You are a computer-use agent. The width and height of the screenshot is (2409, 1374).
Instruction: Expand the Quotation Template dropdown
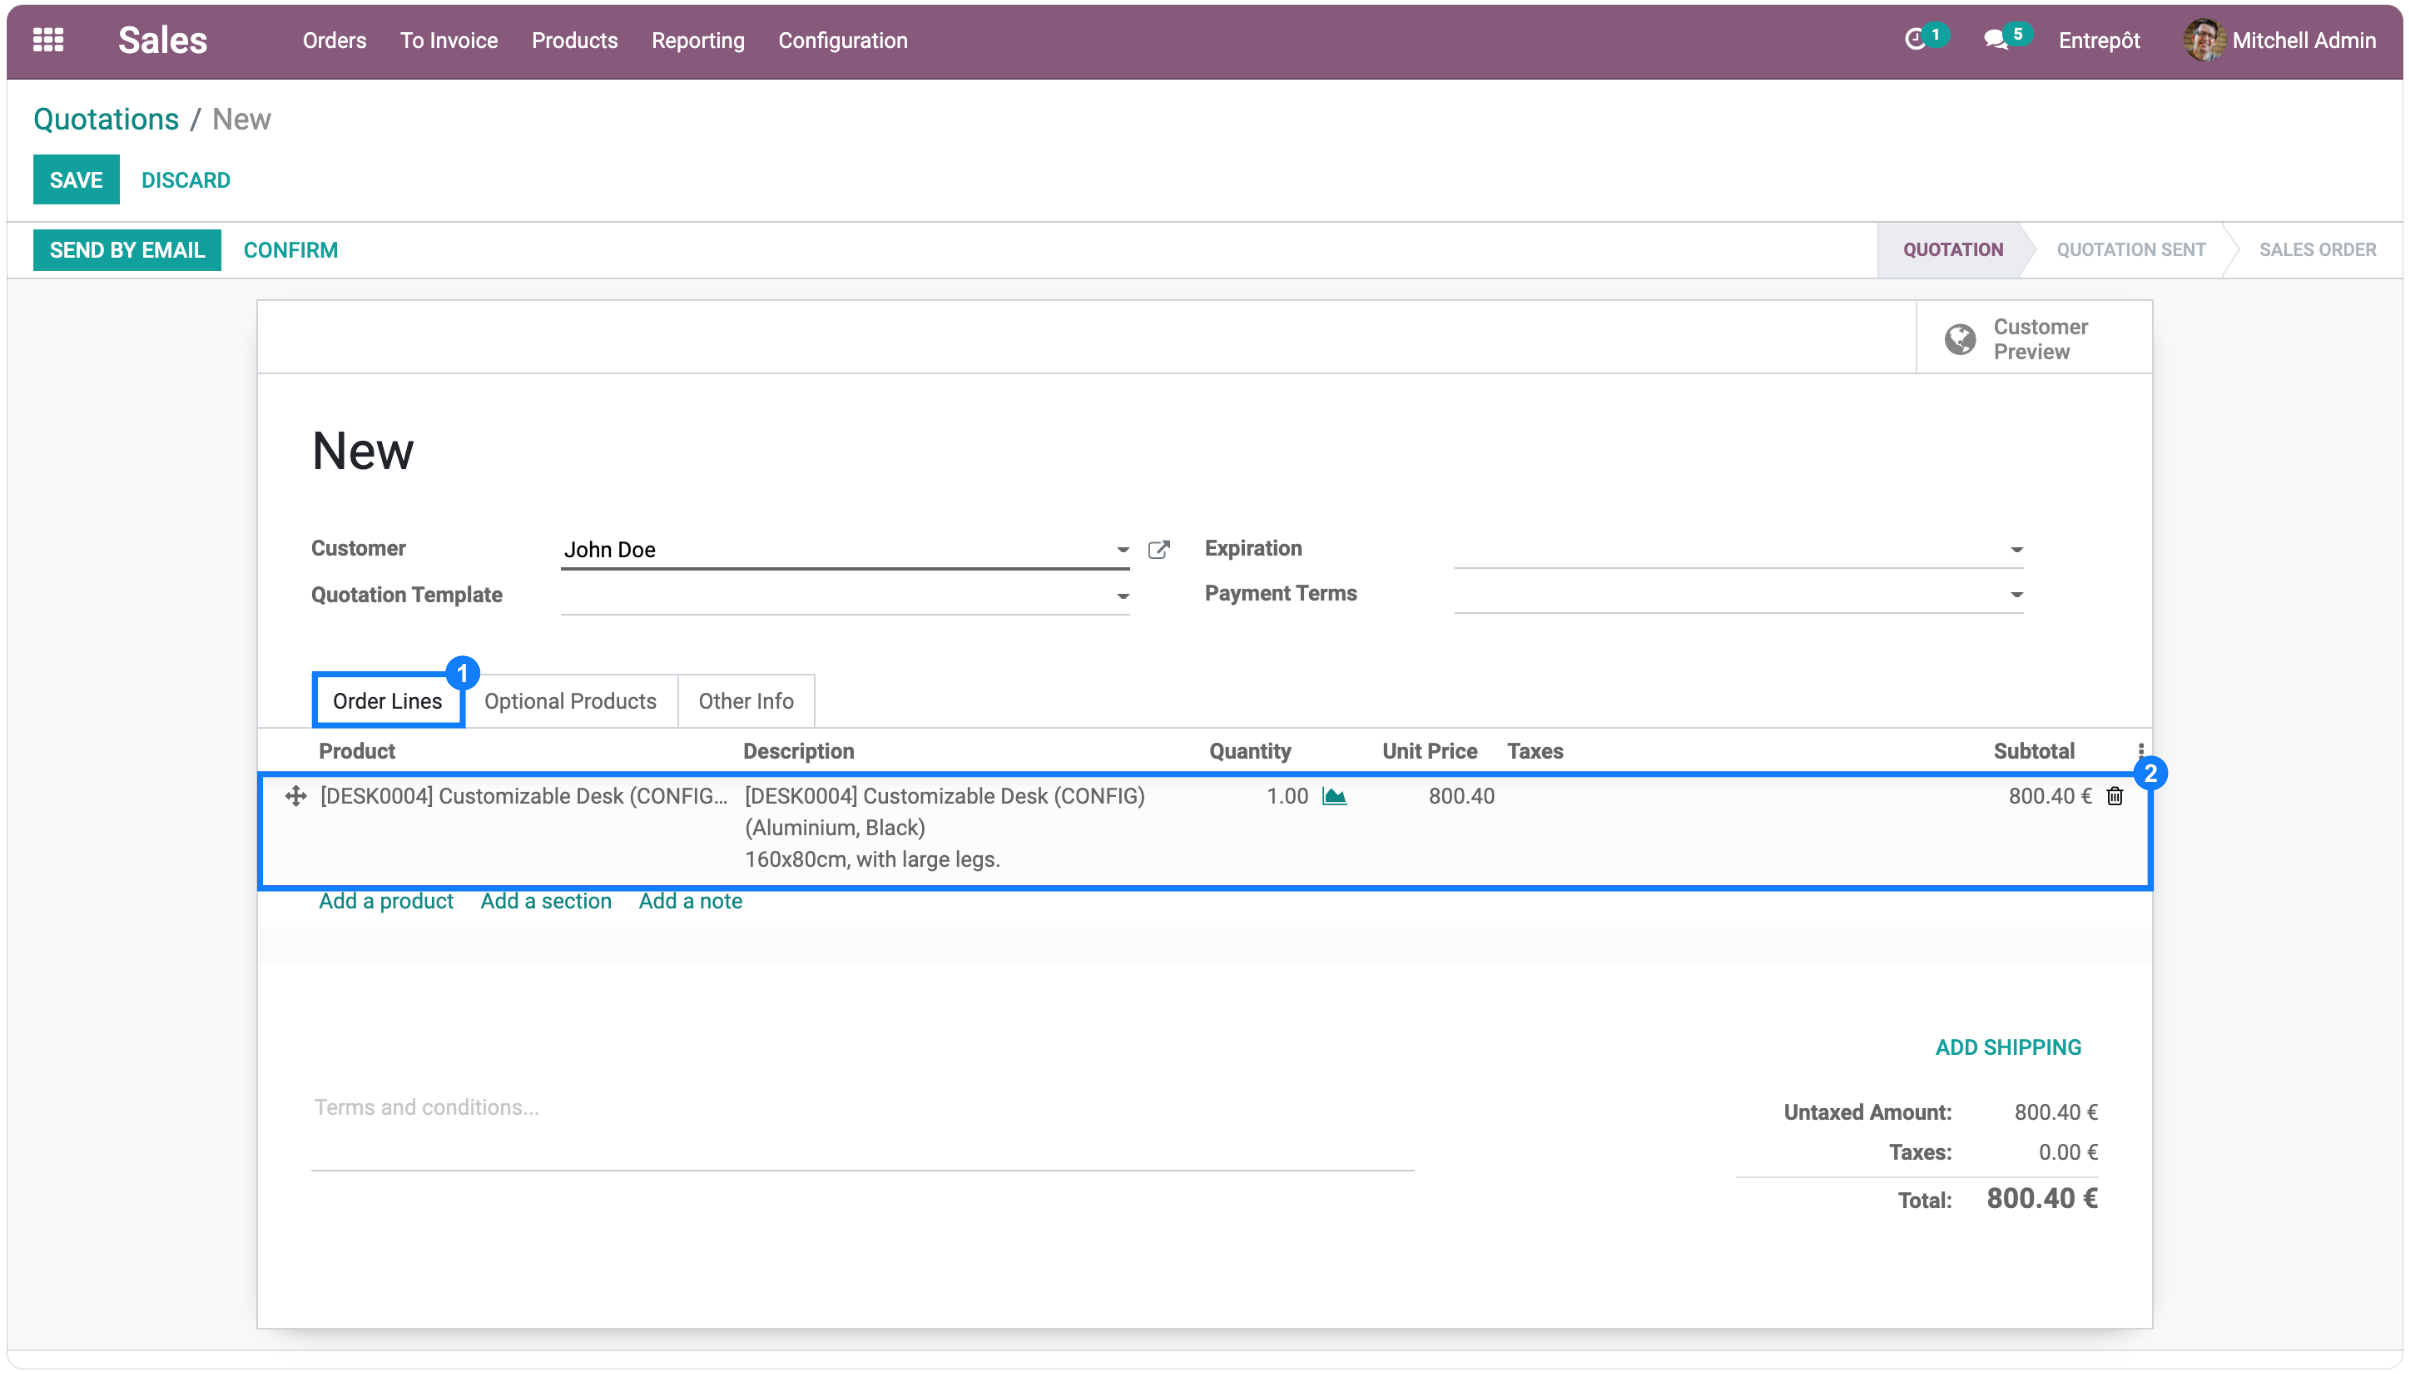(x=1122, y=596)
